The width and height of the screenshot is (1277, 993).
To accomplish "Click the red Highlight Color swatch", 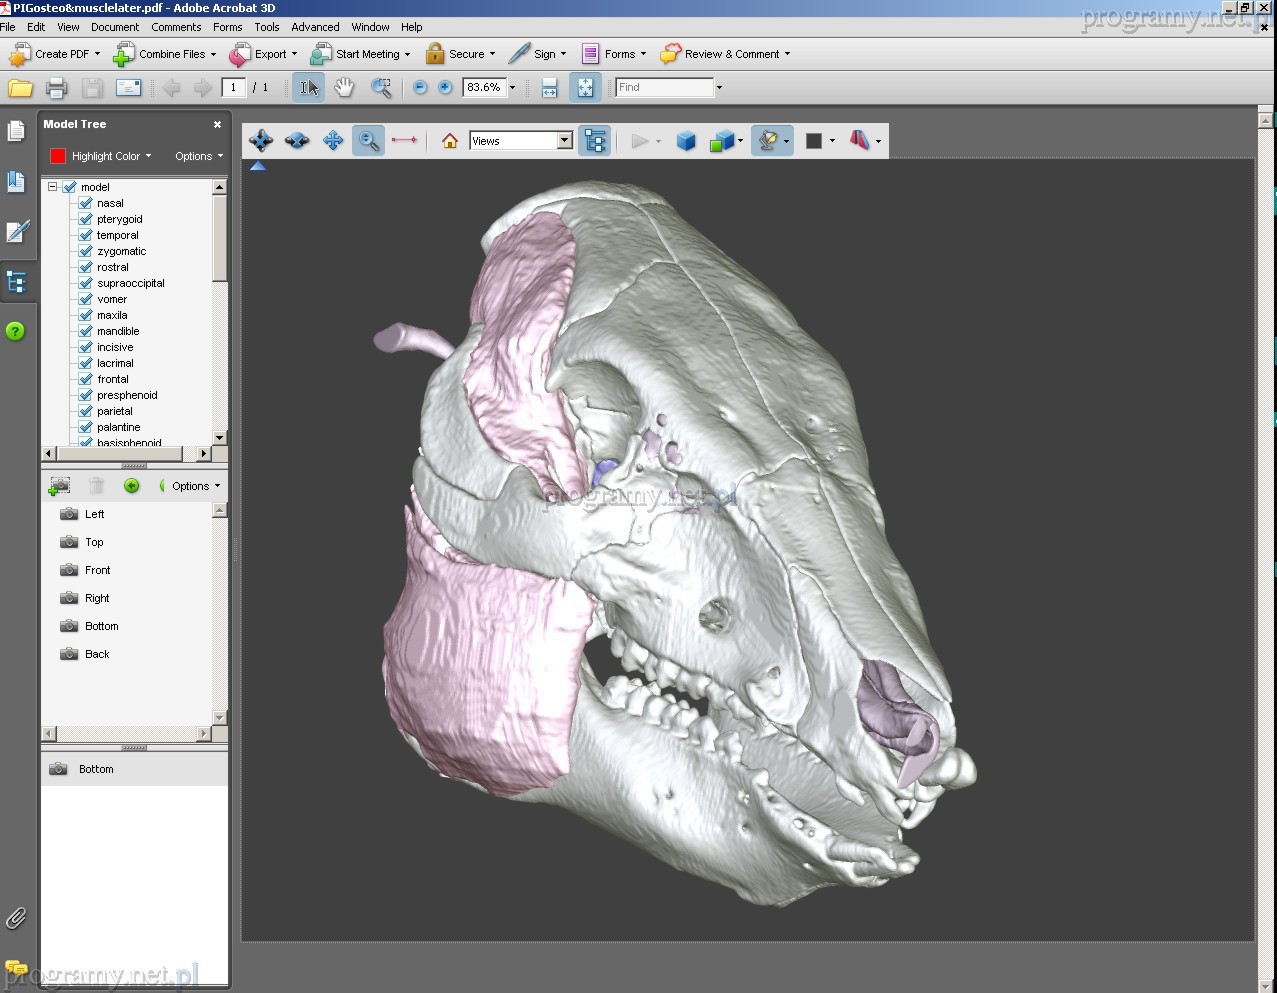I will [x=58, y=156].
